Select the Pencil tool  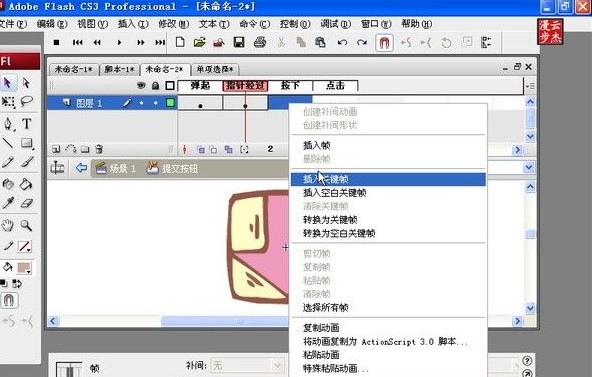coord(8,162)
